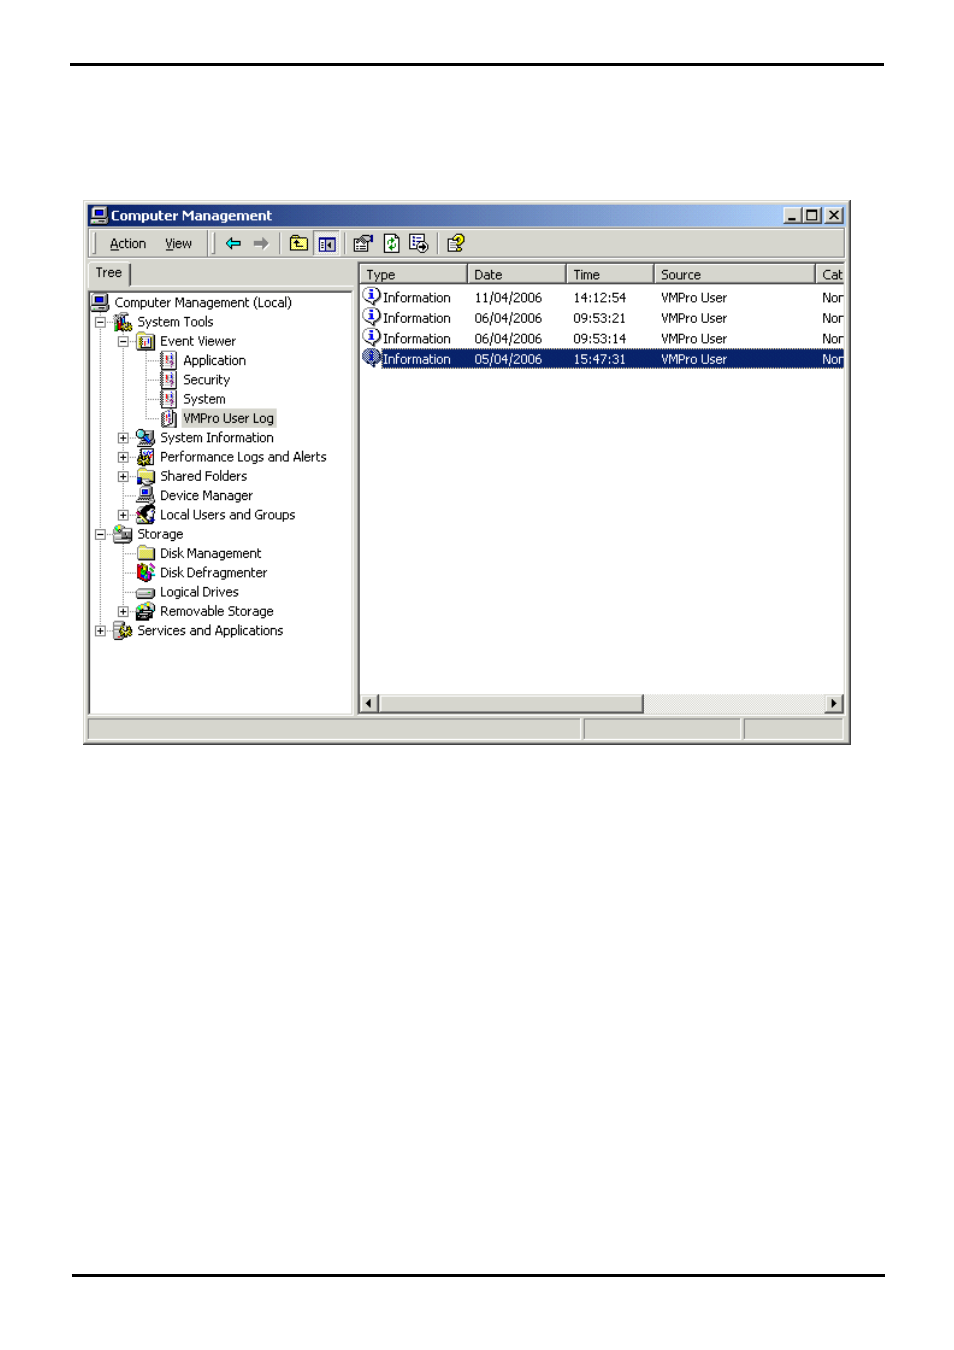The height and width of the screenshot is (1350, 954).
Task: Select the event at time 09:53:21
Action: pyautogui.click(x=602, y=318)
